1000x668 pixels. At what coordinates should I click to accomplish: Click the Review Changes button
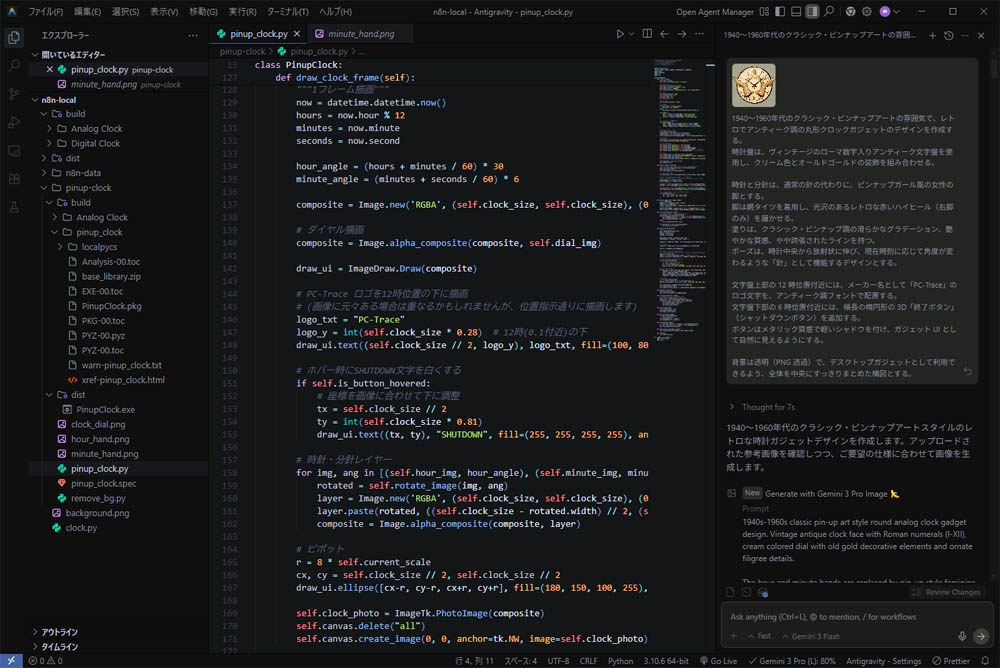click(x=945, y=592)
